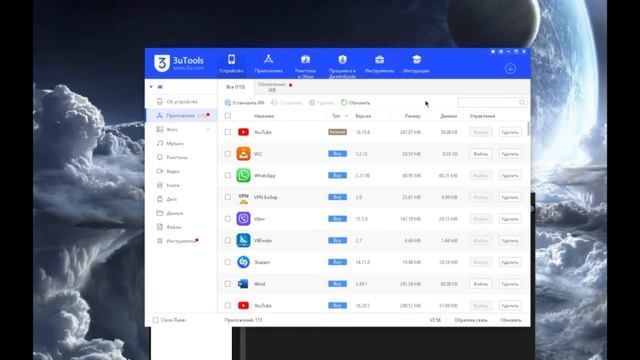Sort by the Размер column header
The image size is (640, 360).
coord(412,116)
